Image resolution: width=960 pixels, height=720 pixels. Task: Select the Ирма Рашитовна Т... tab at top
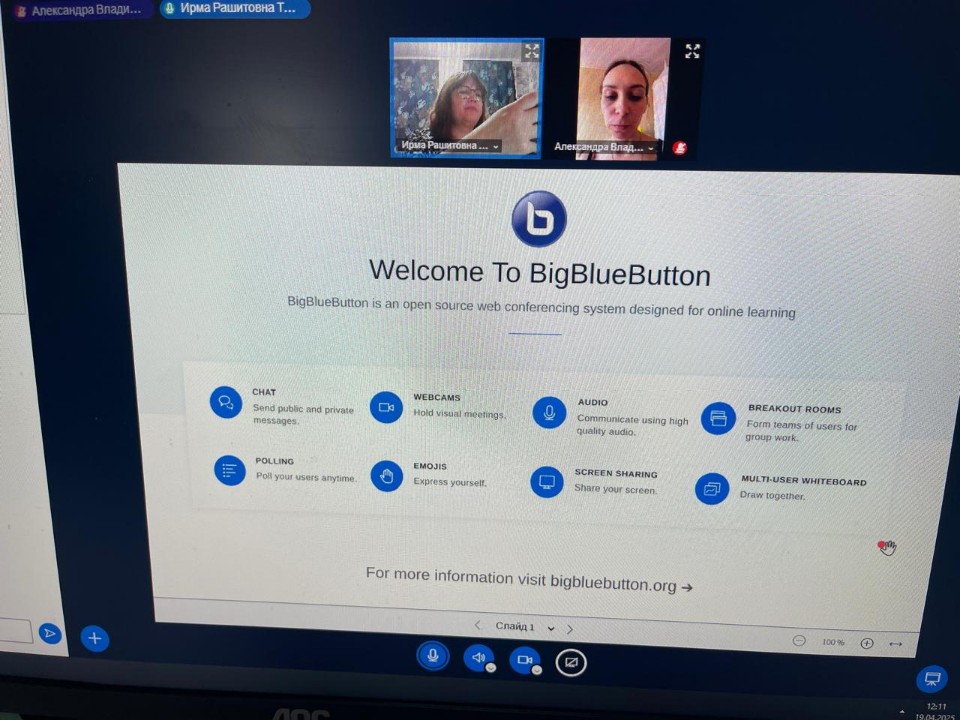236,9
